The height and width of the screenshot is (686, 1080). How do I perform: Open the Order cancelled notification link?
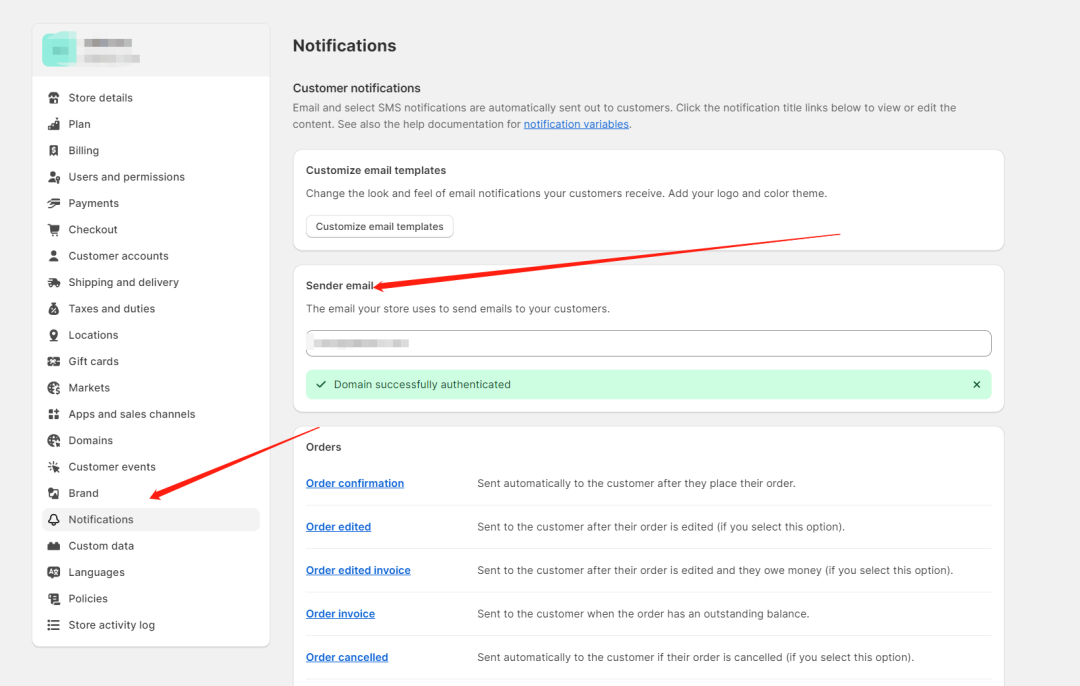347,658
